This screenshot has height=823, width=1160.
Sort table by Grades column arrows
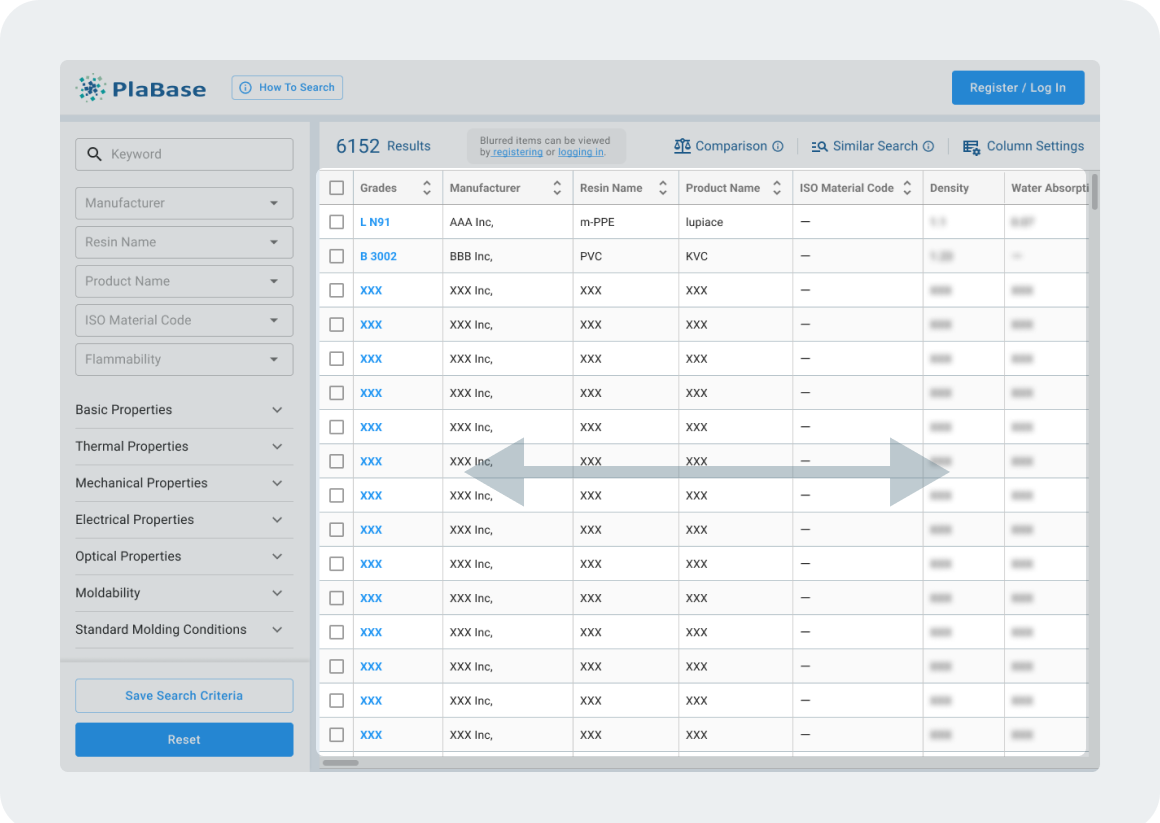click(x=427, y=188)
